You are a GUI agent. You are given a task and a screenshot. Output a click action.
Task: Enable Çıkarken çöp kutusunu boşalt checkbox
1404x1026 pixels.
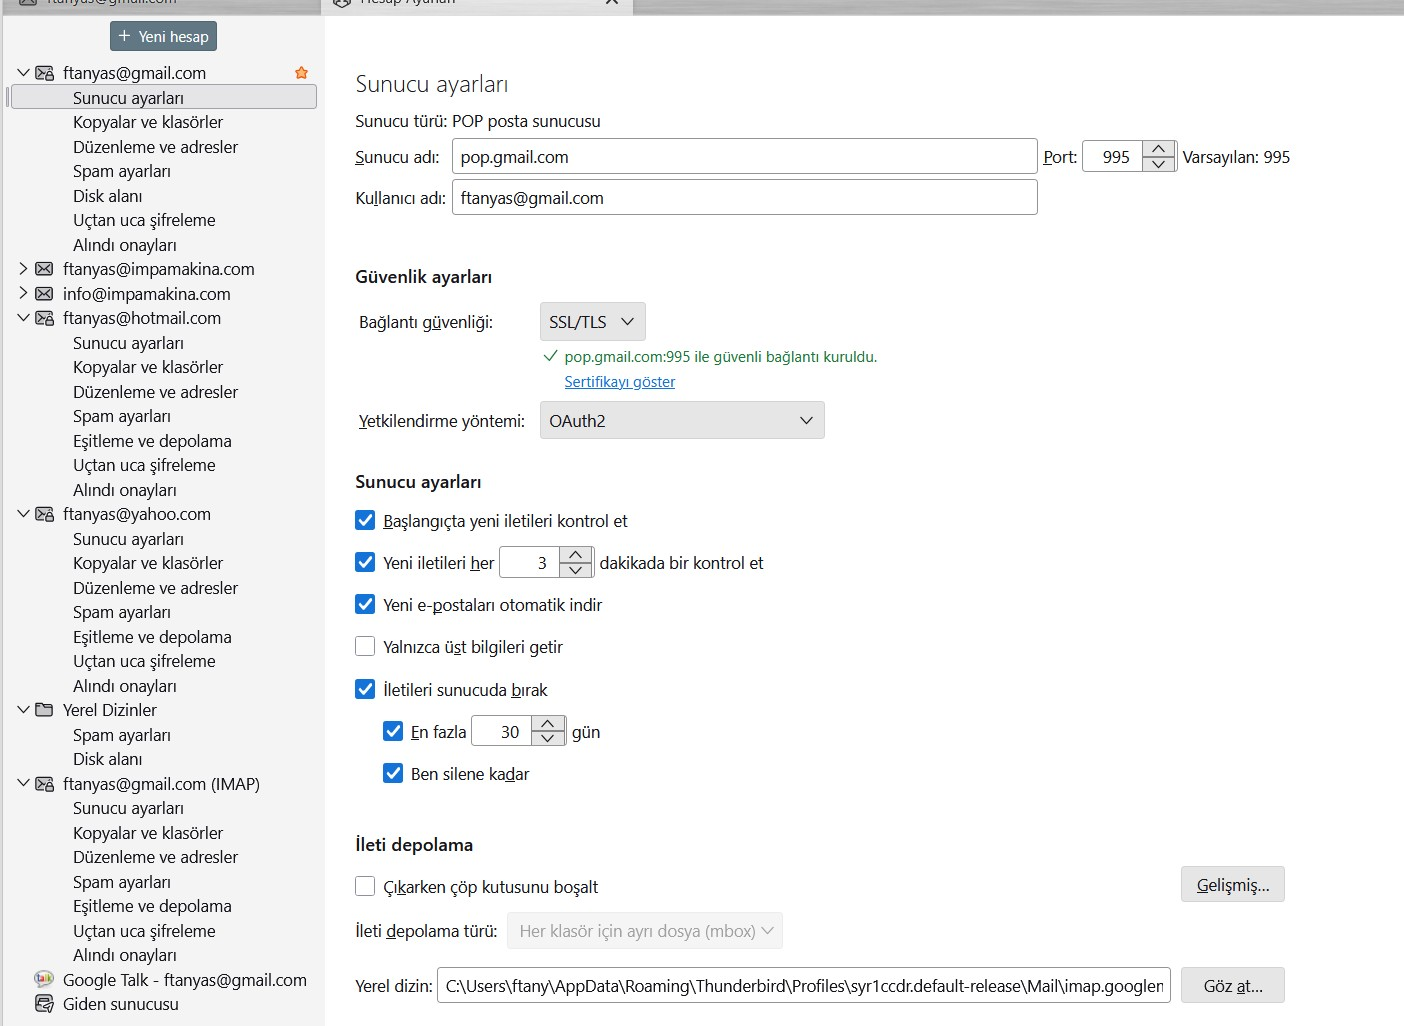point(365,887)
